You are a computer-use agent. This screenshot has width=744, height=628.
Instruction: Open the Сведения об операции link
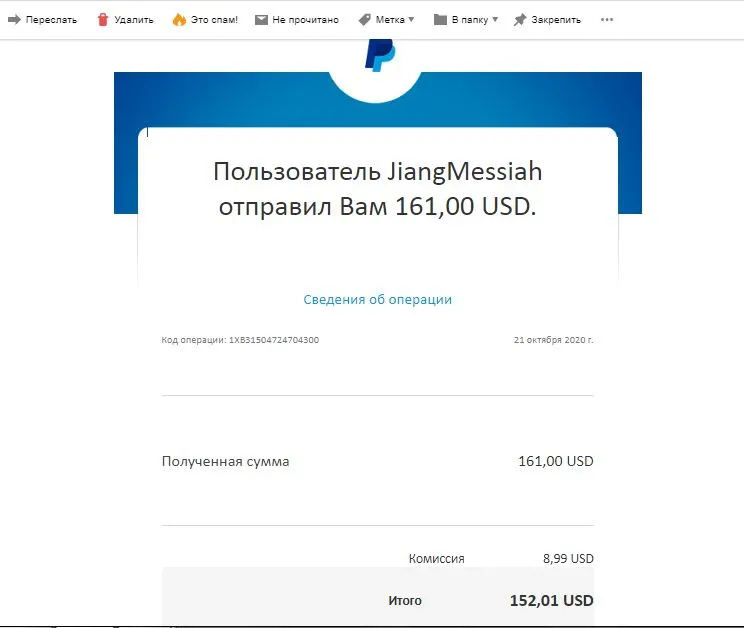pyautogui.click(x=378, y=299)
